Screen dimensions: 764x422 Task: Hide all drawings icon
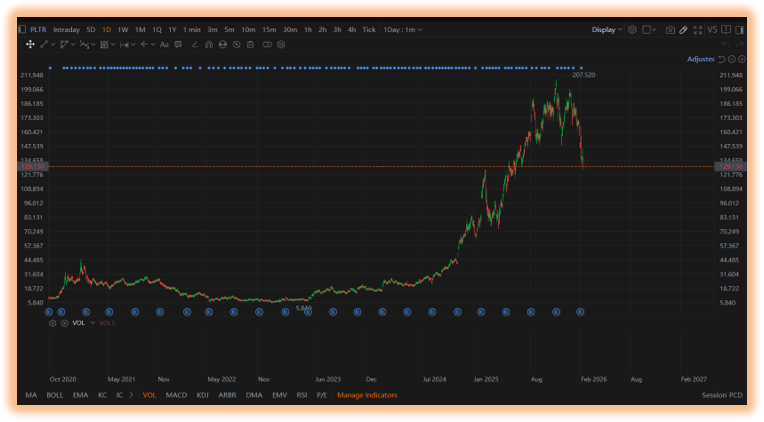pyautogui.click(x=236, y=44)
